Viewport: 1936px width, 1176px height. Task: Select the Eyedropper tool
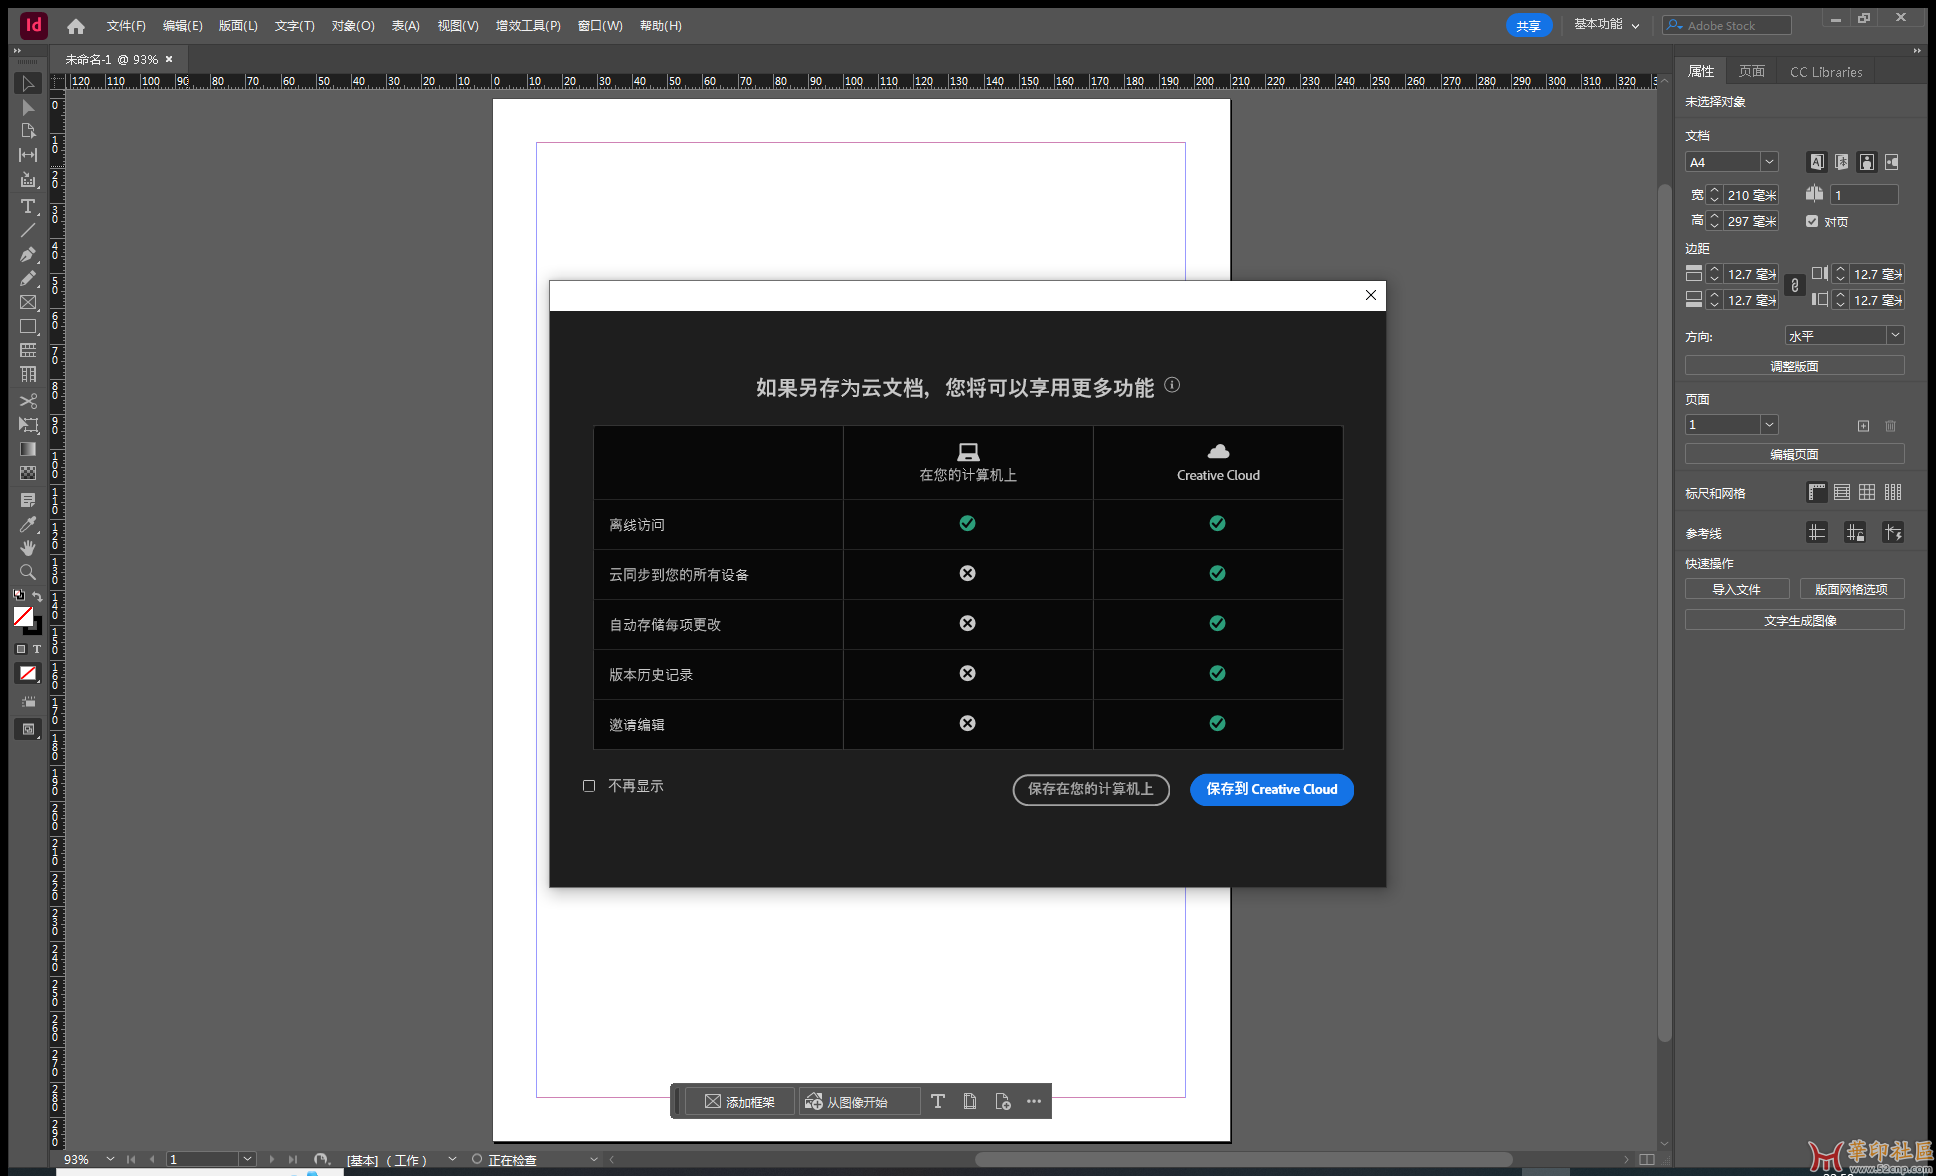tap(28, 523)
